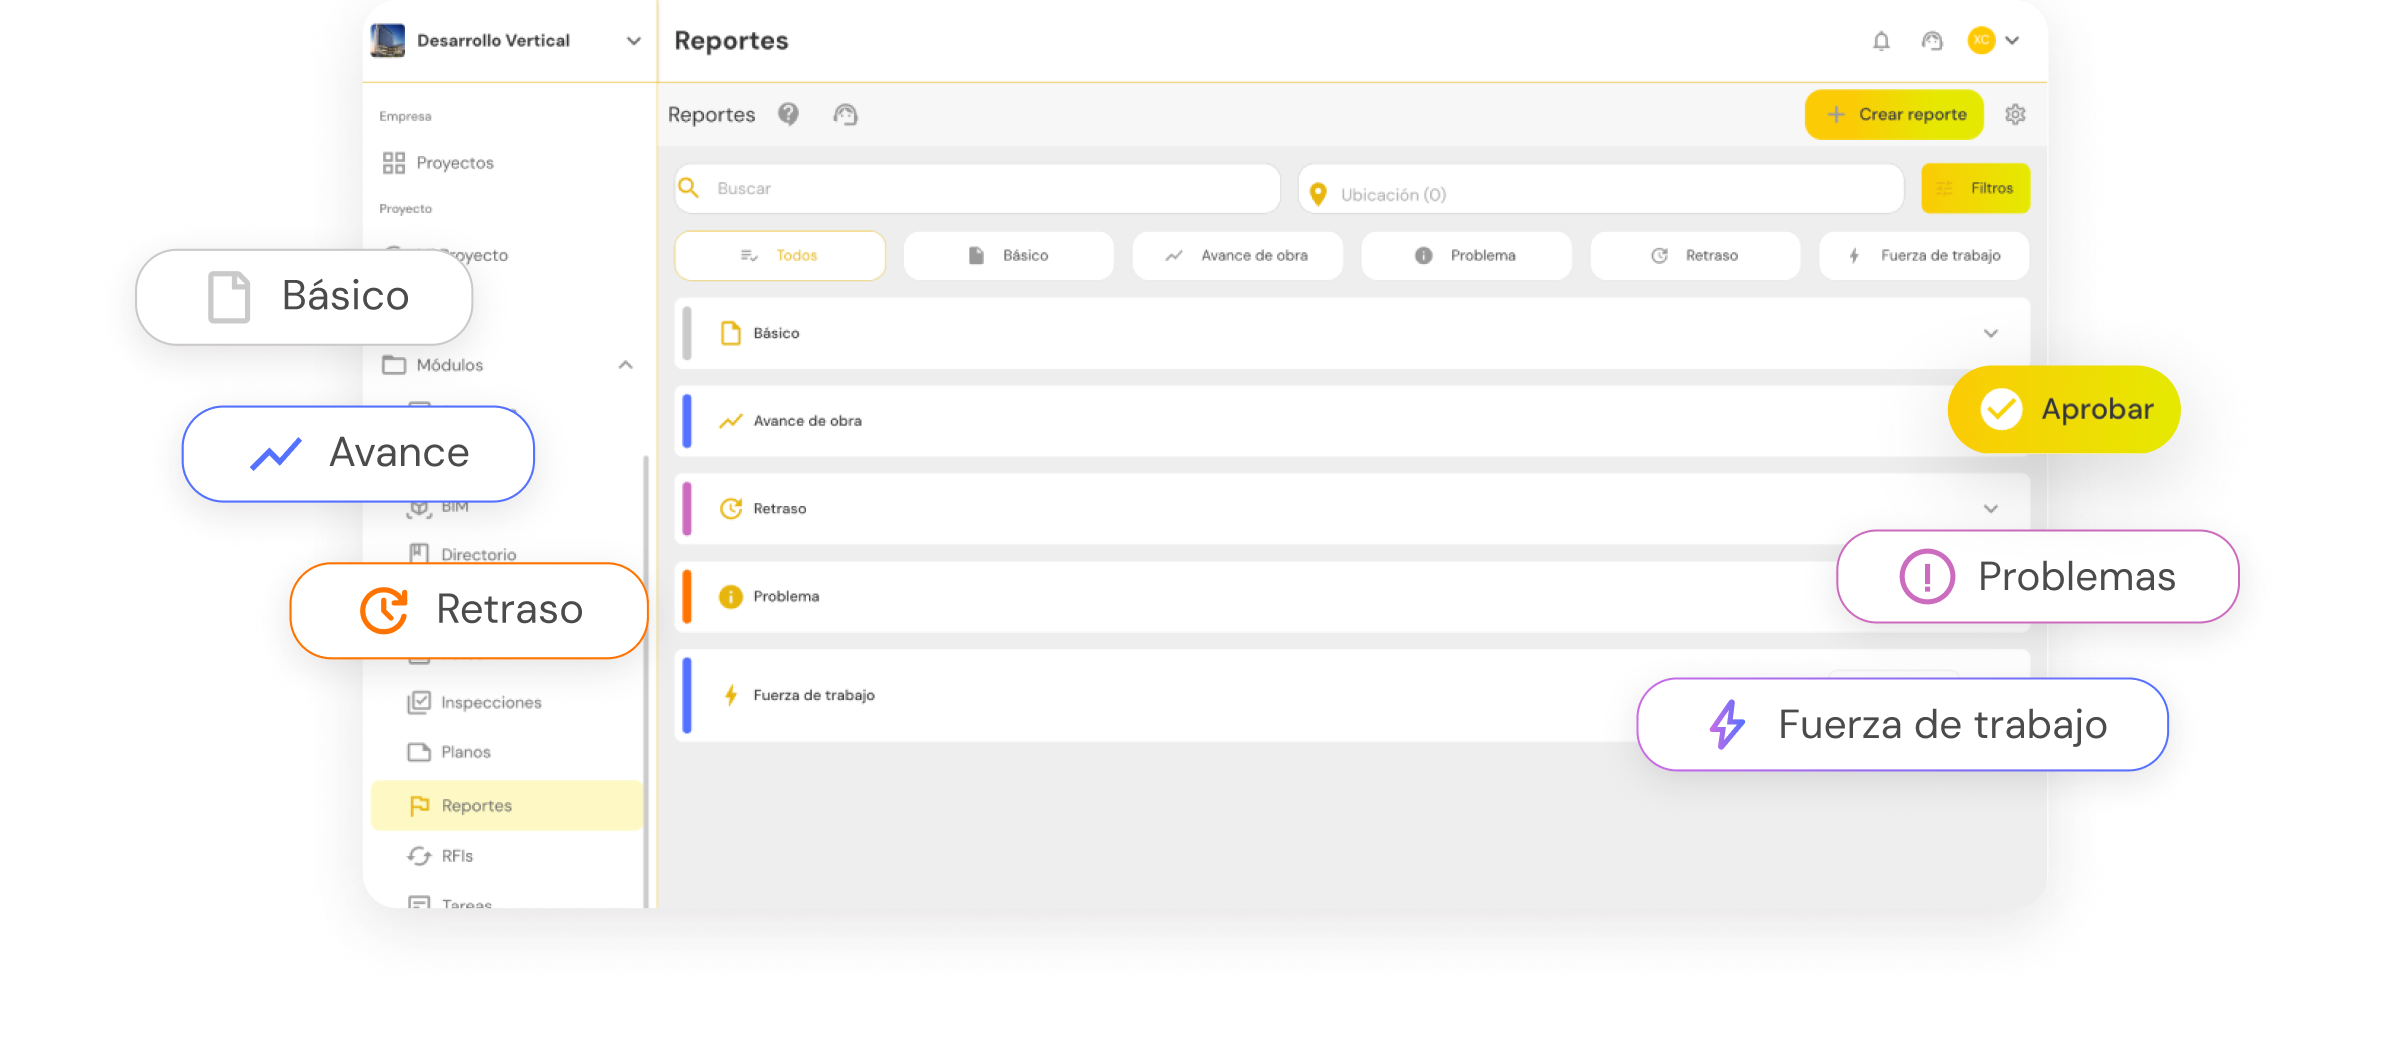Select the Básico filter tab
This screenshot has height=1059, width=2397.
(1009, 256)
